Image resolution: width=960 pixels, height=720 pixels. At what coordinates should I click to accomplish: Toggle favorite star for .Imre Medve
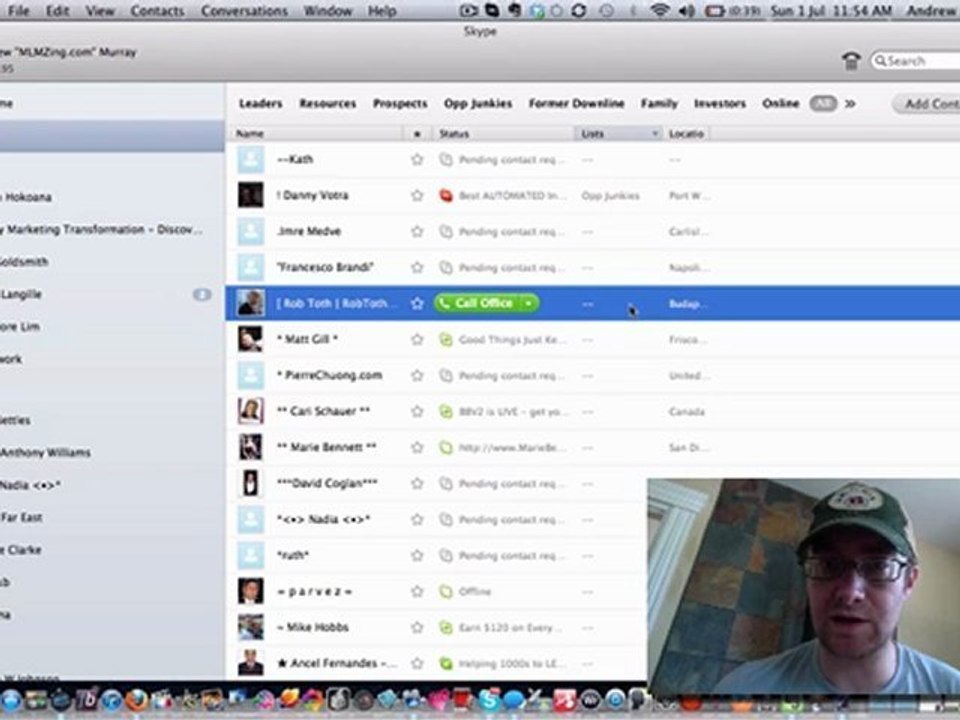click(x=417, y=231)
